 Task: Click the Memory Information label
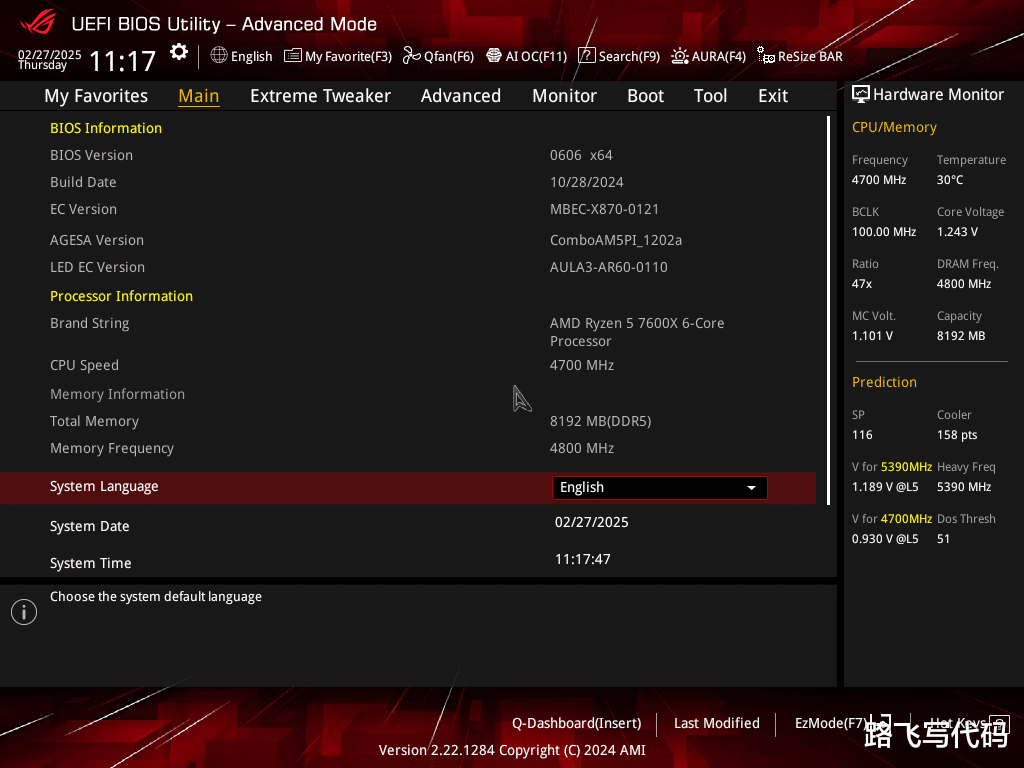coord(118,394)
